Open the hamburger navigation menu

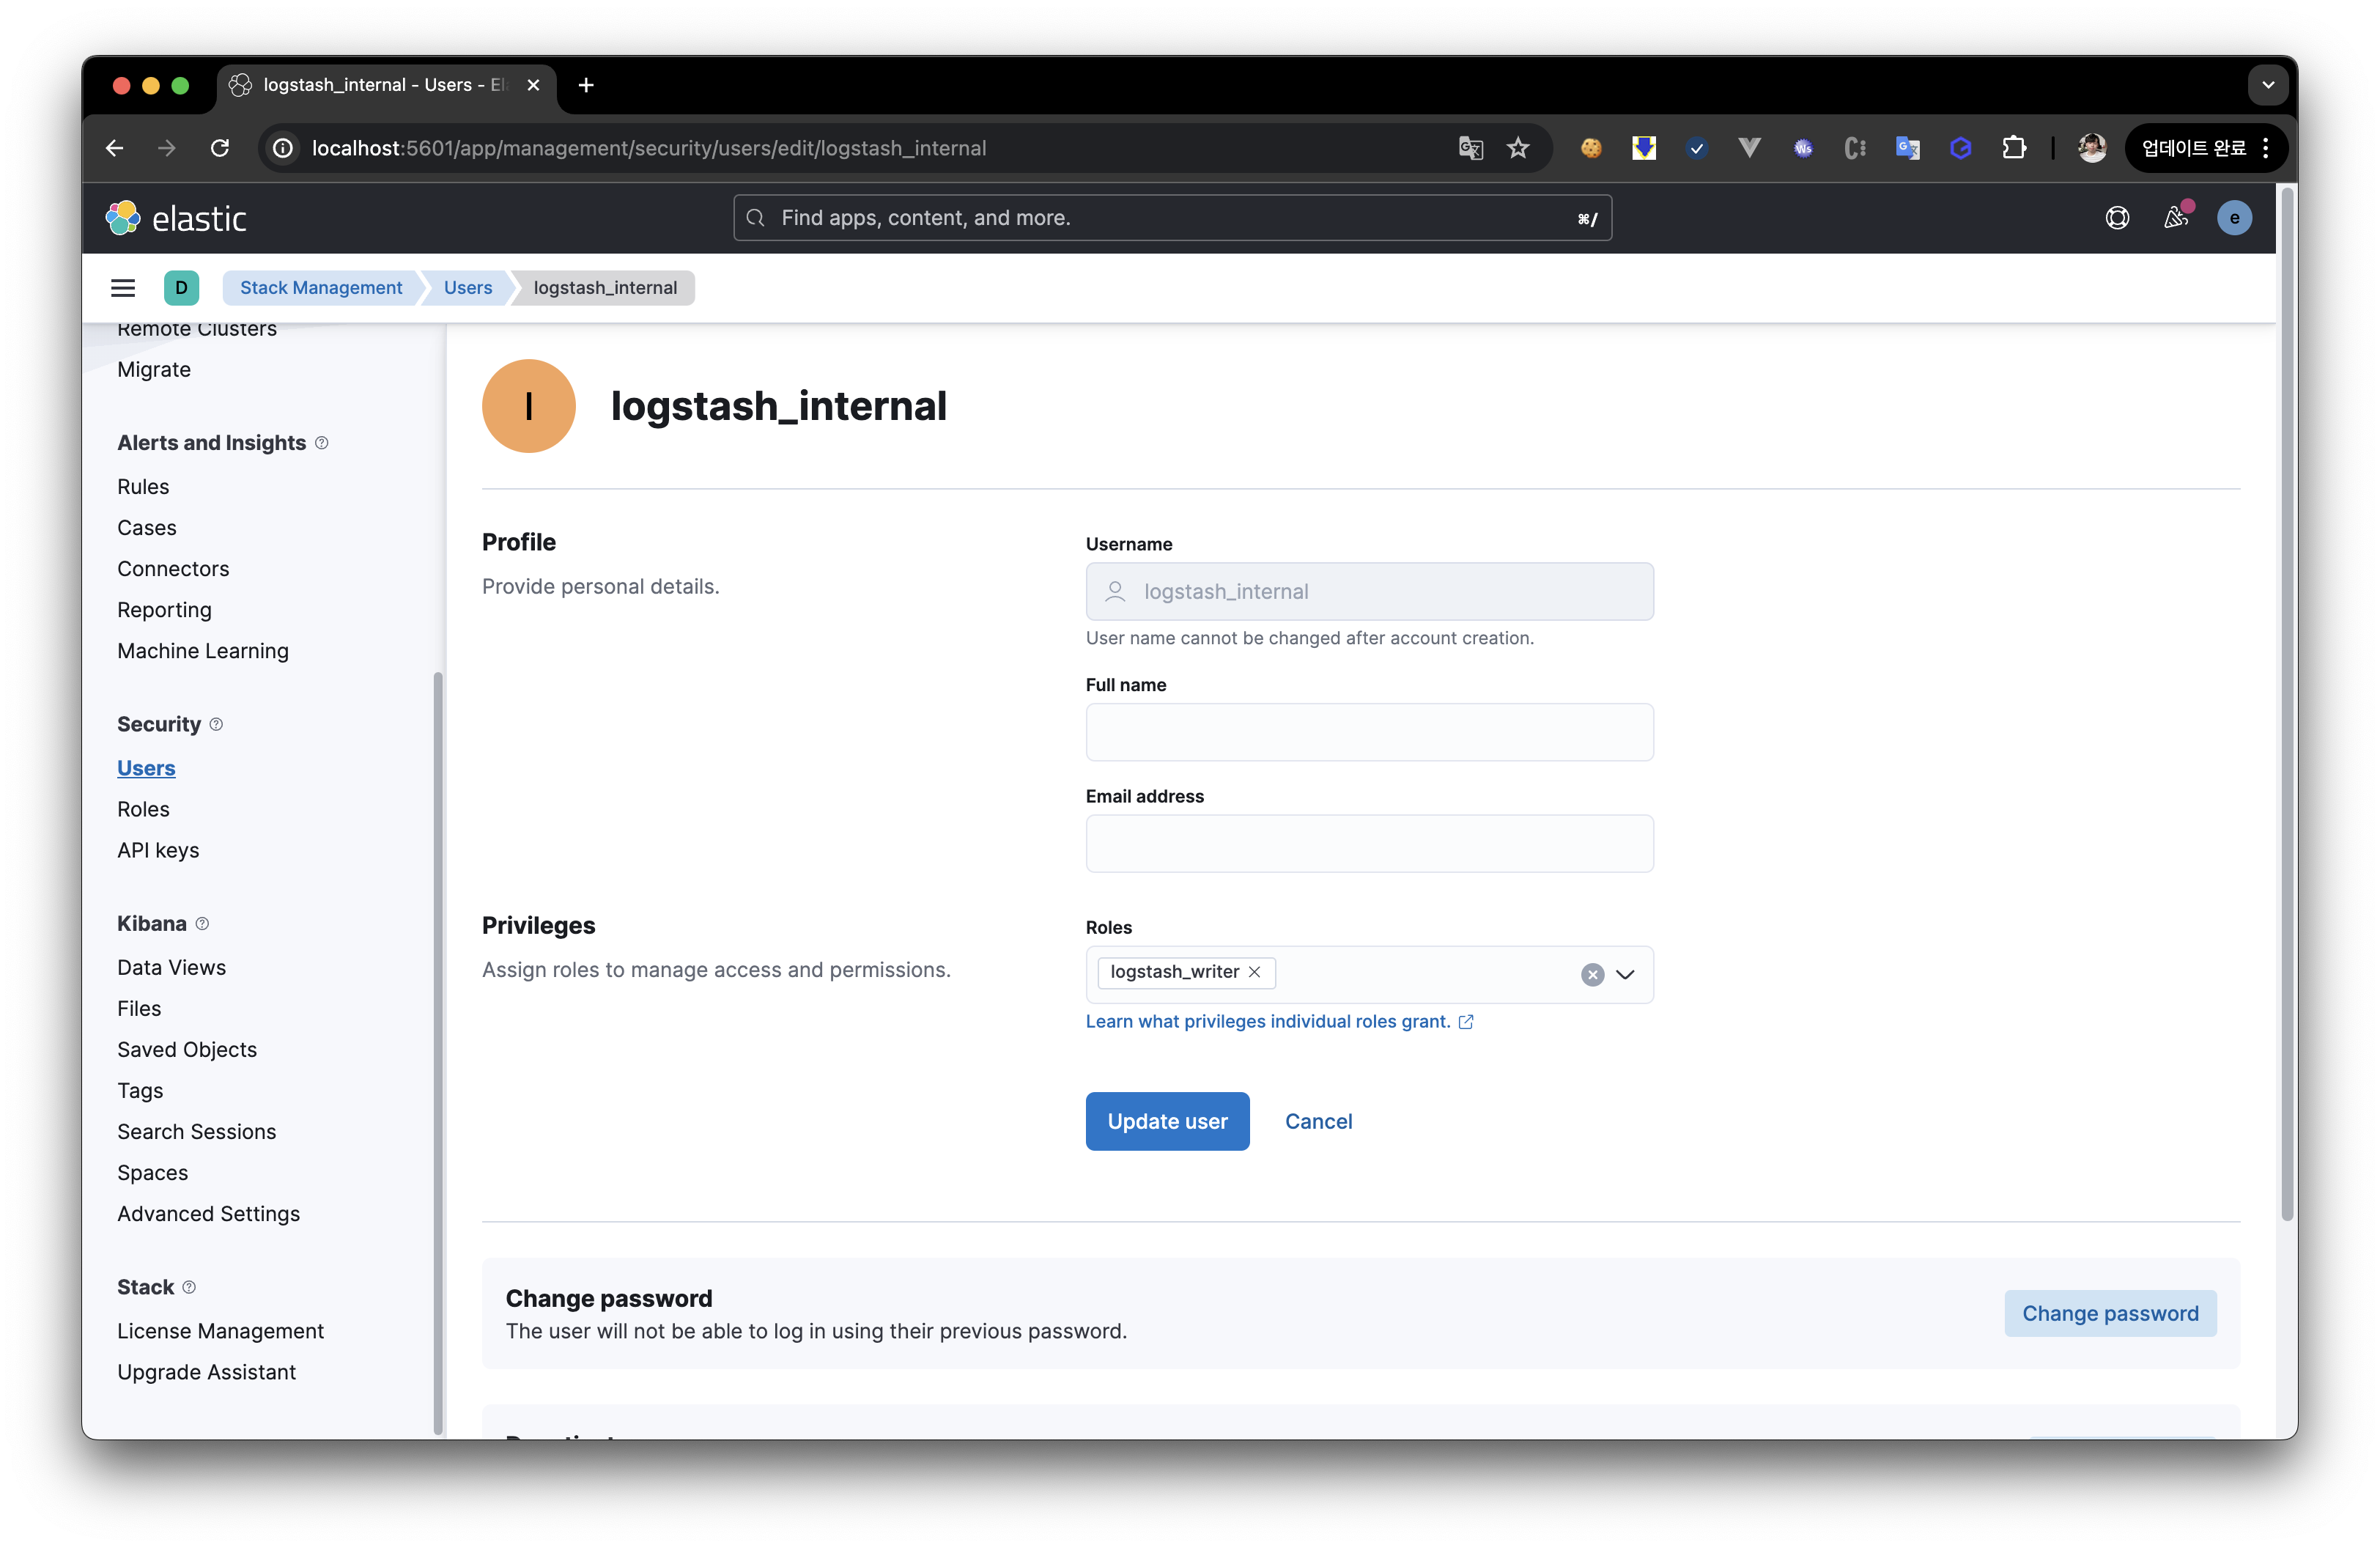point(122,288)
